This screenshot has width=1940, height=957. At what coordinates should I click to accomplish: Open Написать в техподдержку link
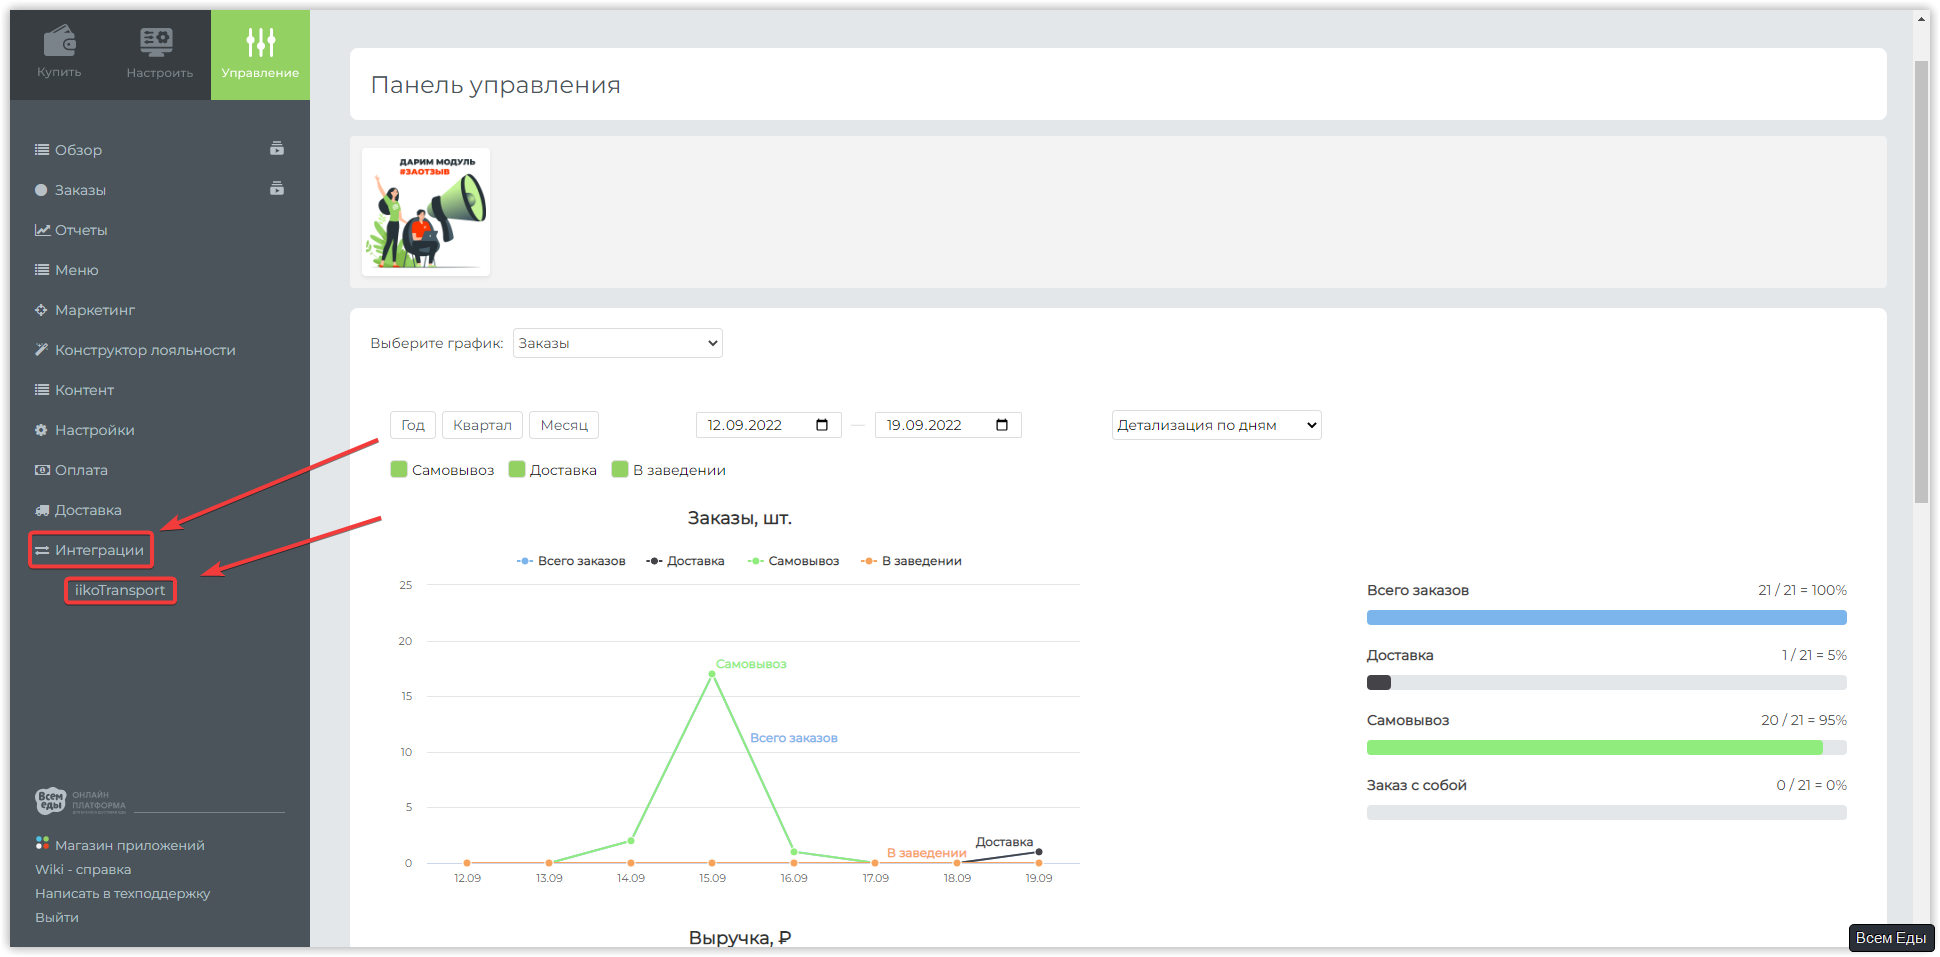123,894
